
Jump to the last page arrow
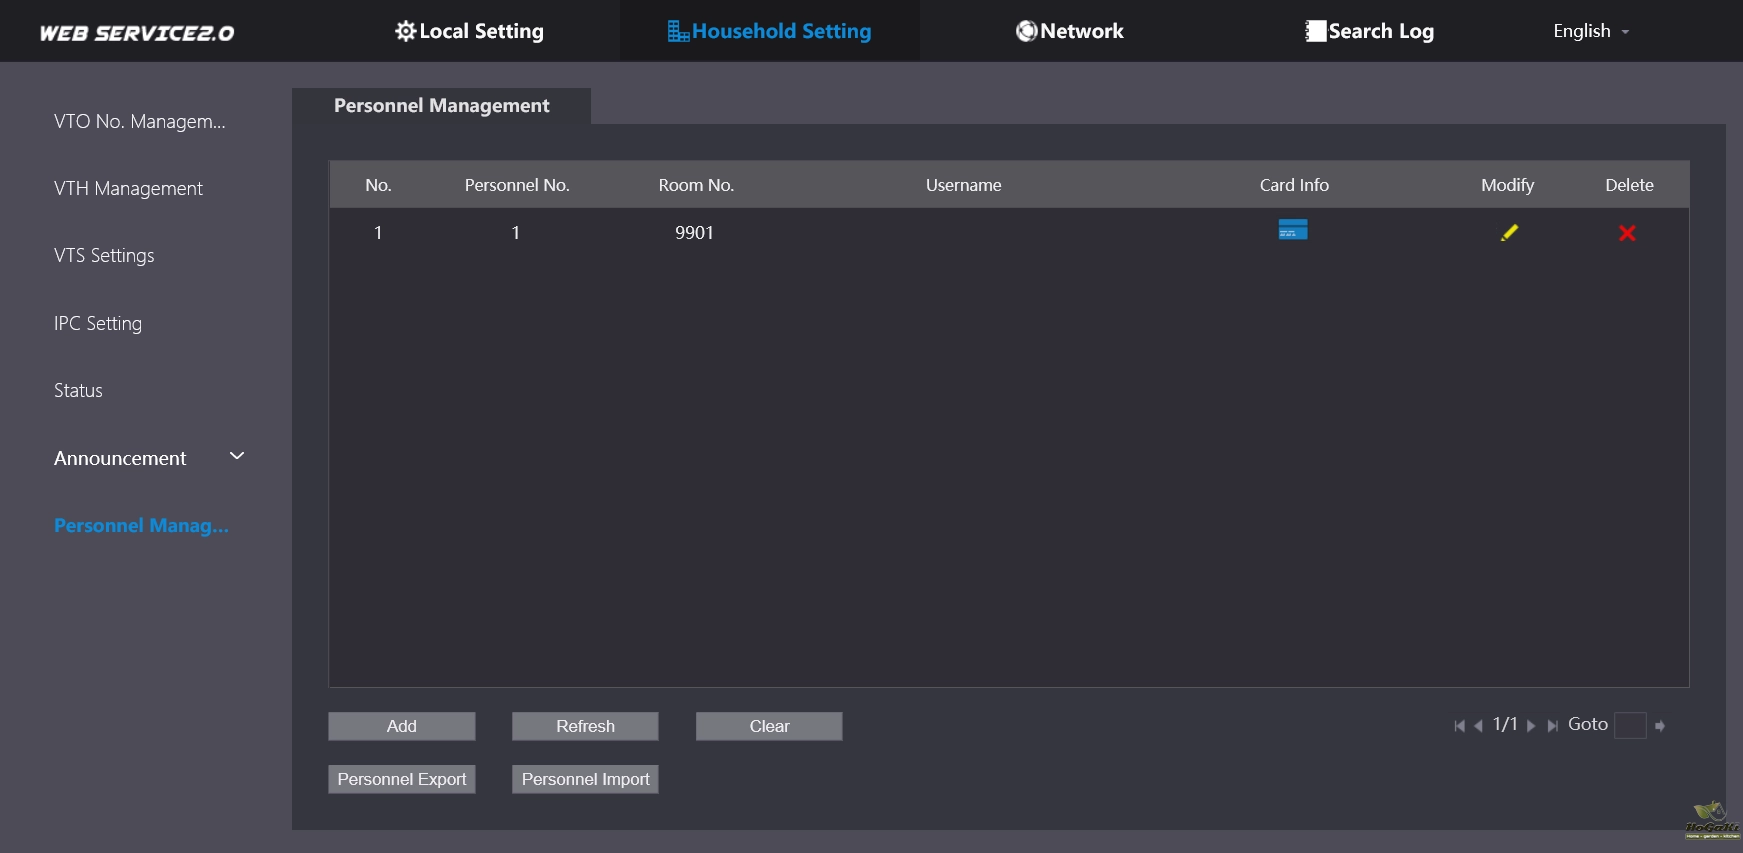pyautogui.click(x=1552, y=726)
